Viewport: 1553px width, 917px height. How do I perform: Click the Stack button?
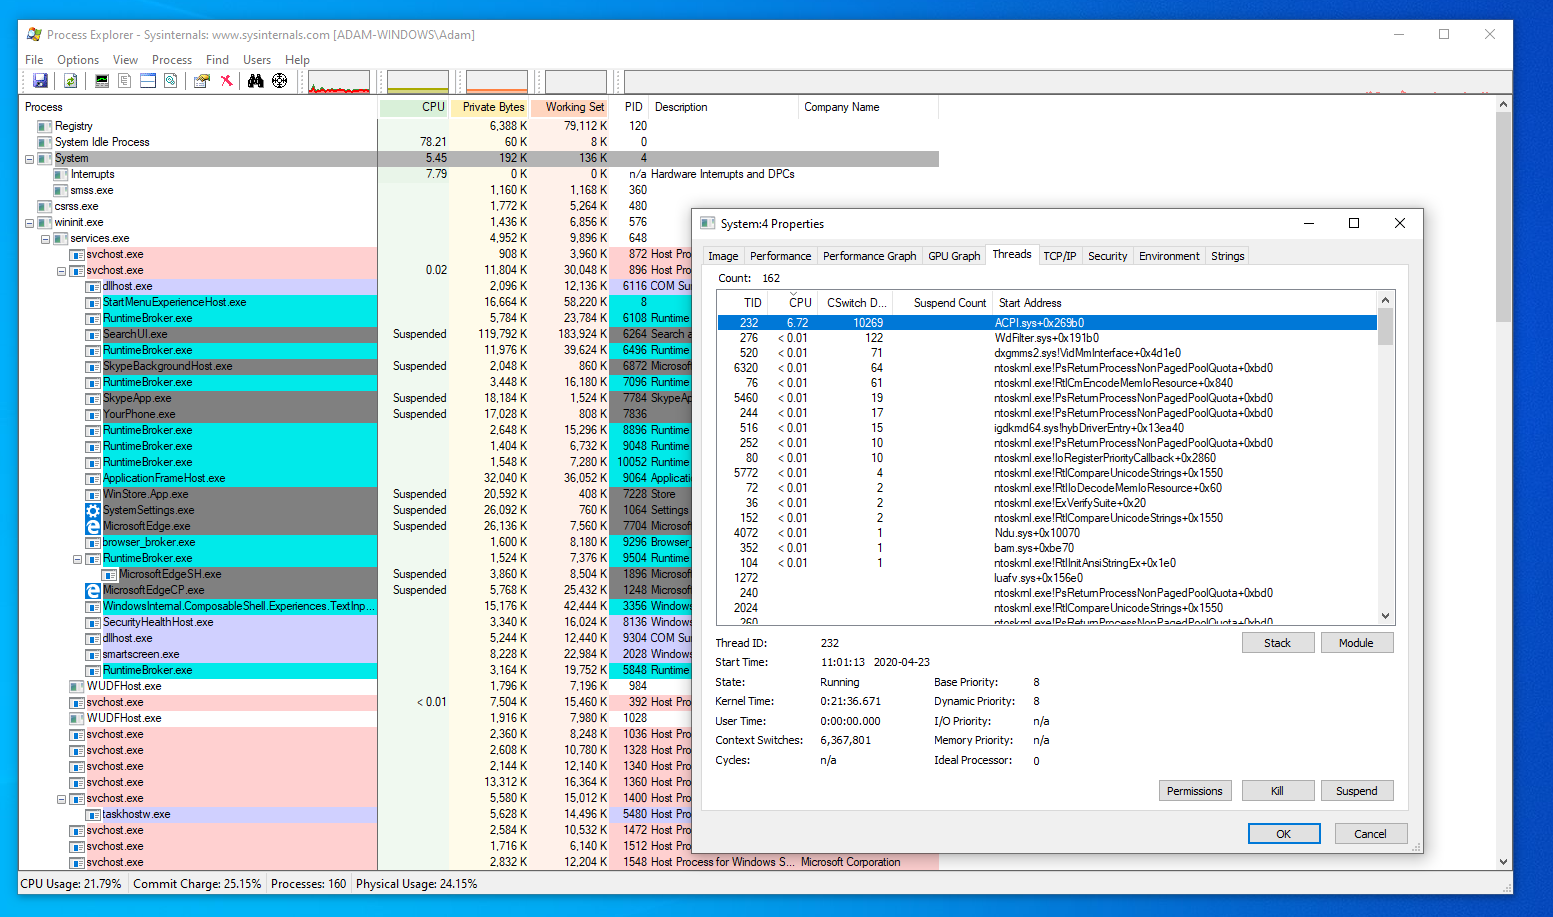pyautogui.click(x=1277, y=643)
